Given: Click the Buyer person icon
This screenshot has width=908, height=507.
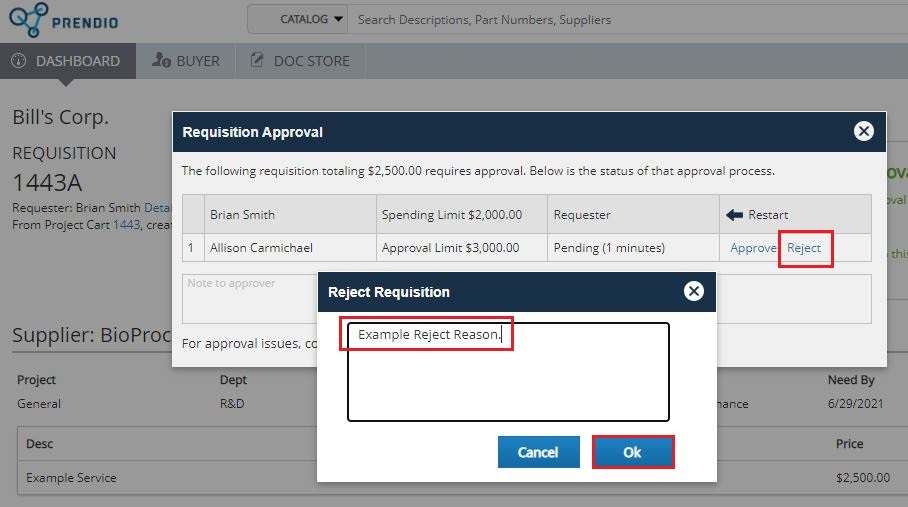Looking at the screenshot, I should click(161, 61).
